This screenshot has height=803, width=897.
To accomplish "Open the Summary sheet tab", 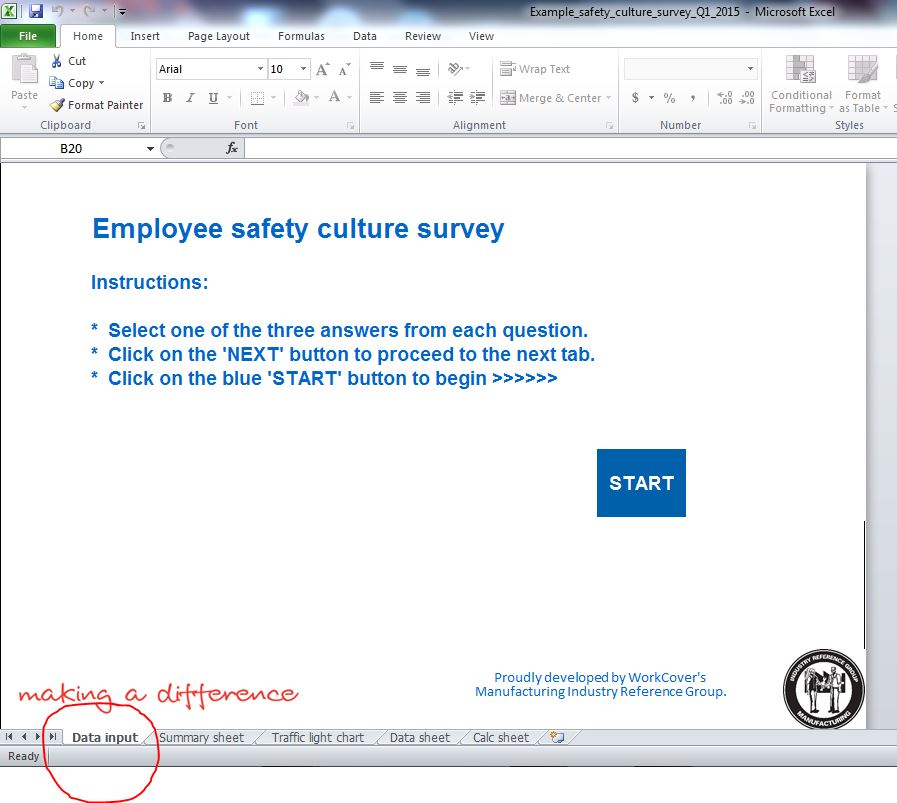I will point(202,737).
